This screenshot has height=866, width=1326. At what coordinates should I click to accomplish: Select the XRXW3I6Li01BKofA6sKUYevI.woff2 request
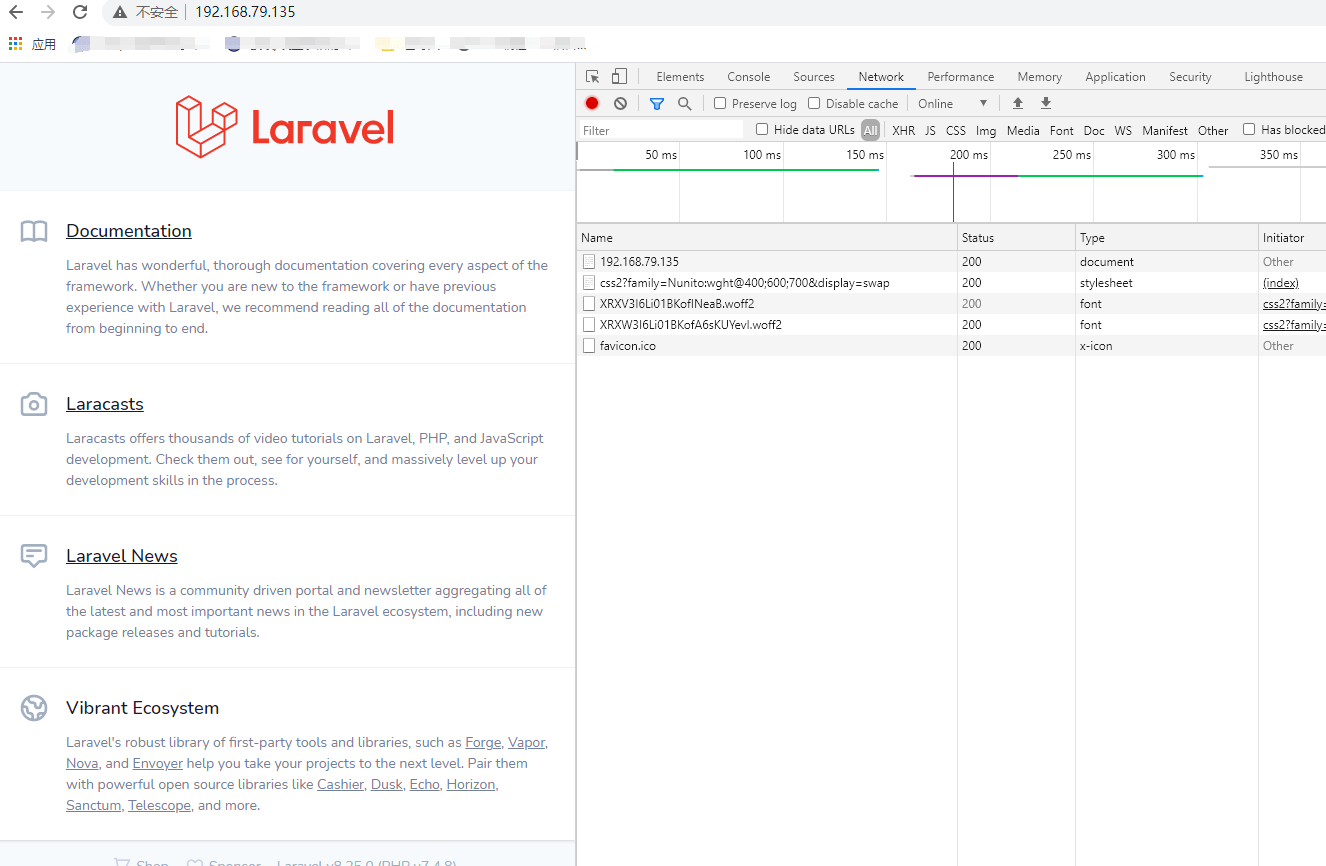951,325
